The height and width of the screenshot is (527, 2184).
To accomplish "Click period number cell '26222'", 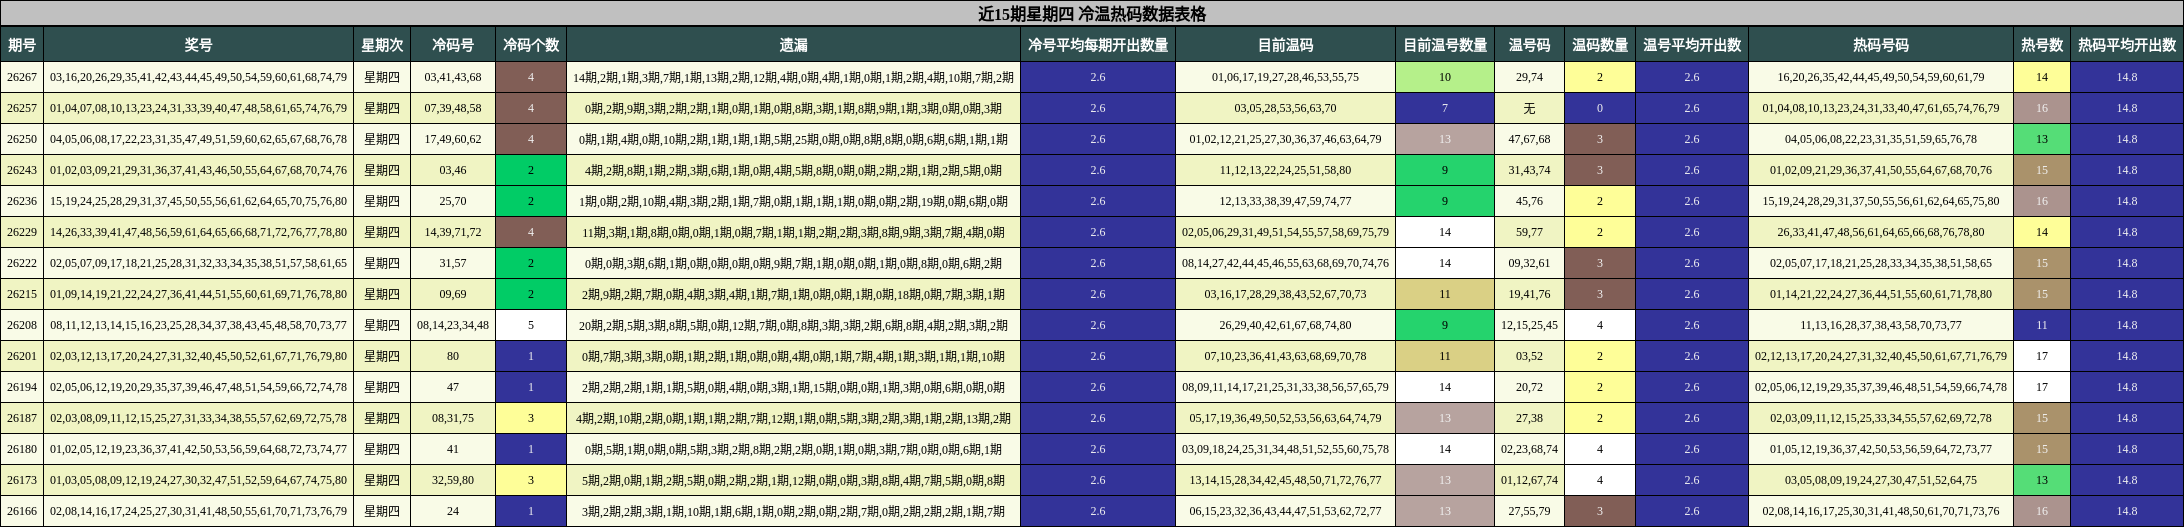I will [x=22, y=263].
